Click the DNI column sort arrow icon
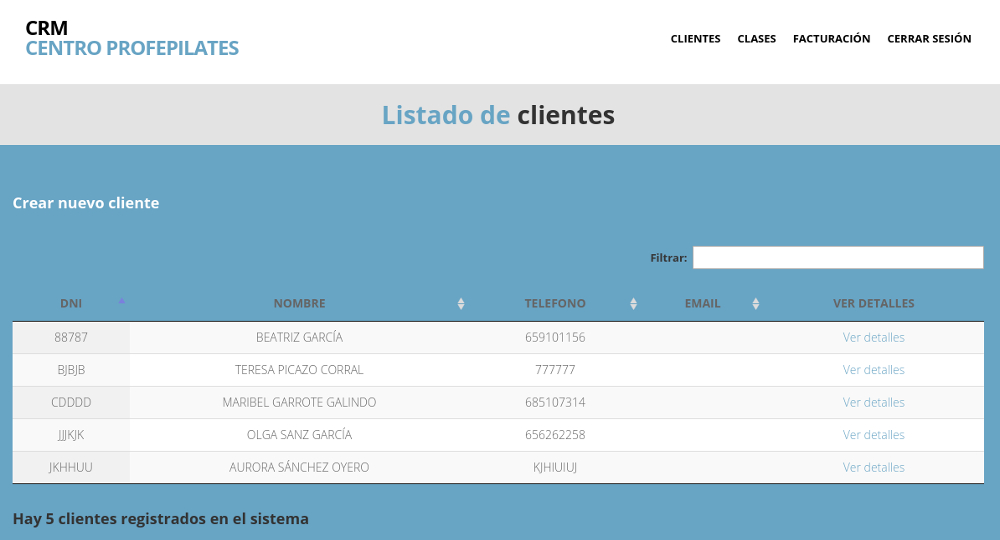 pos(121,302)
